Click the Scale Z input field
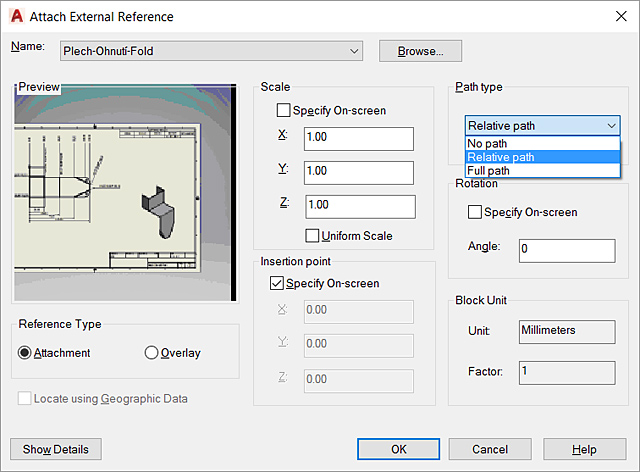Image resolution: width=640 pixels, height=472 pixels. coord(360,207)
